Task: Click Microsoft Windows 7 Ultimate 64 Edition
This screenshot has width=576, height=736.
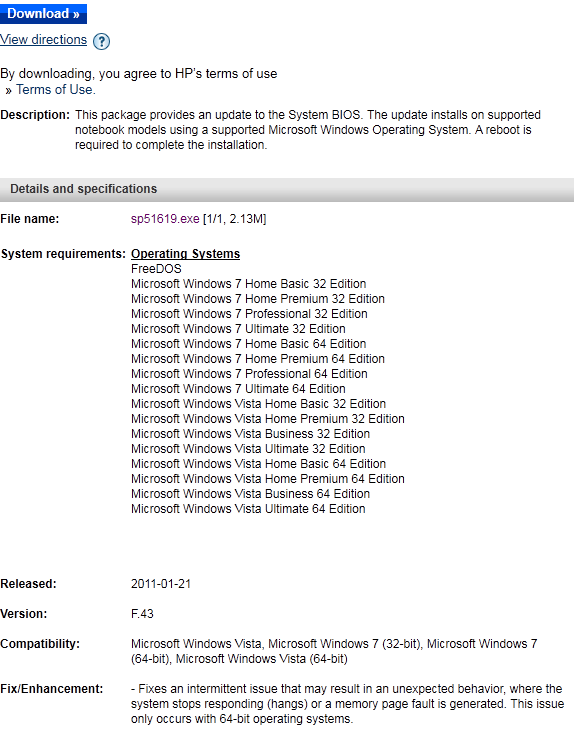Action: 238,389
